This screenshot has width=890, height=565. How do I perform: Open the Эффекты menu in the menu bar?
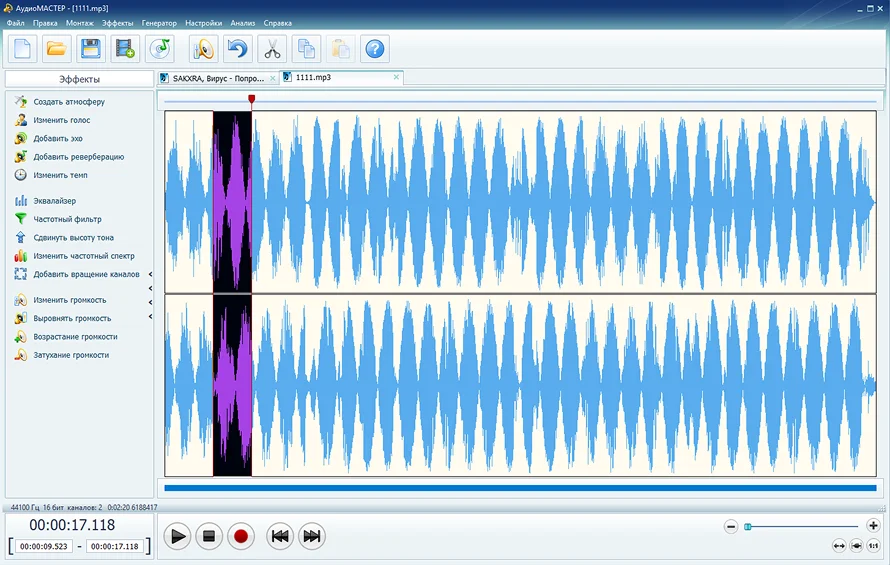117,22
